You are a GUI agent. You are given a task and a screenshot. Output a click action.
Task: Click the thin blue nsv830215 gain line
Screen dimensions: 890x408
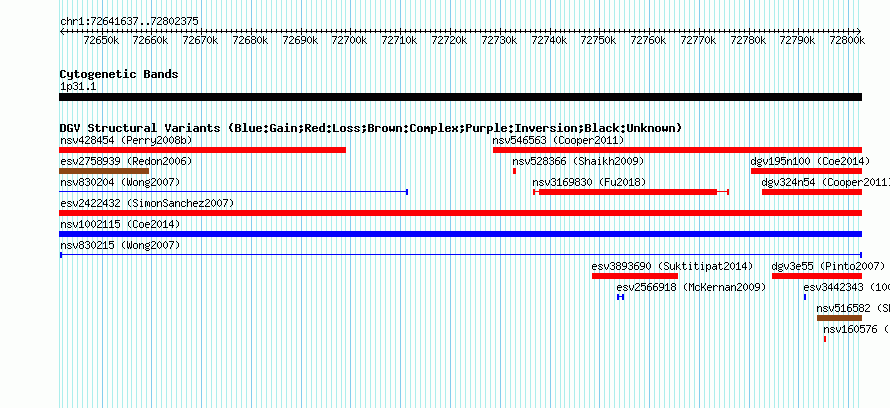point(460,255)
